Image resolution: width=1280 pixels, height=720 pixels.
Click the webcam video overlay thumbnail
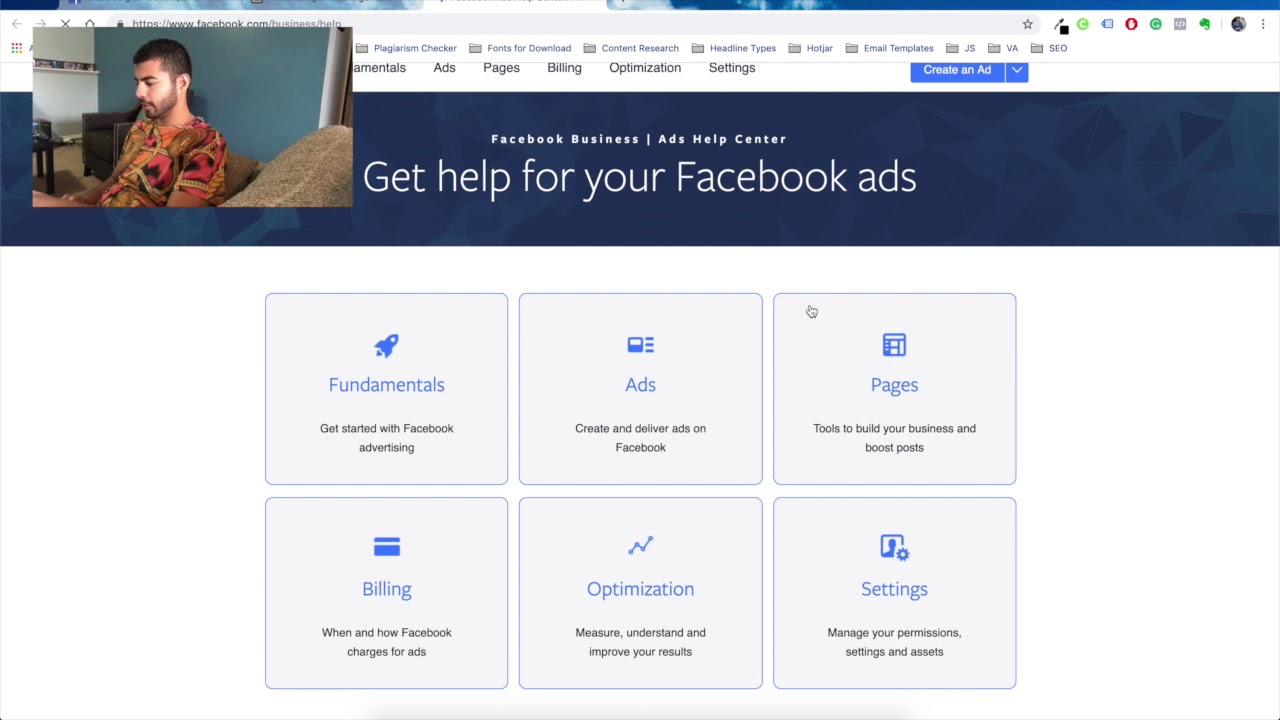tap(192, 116)
